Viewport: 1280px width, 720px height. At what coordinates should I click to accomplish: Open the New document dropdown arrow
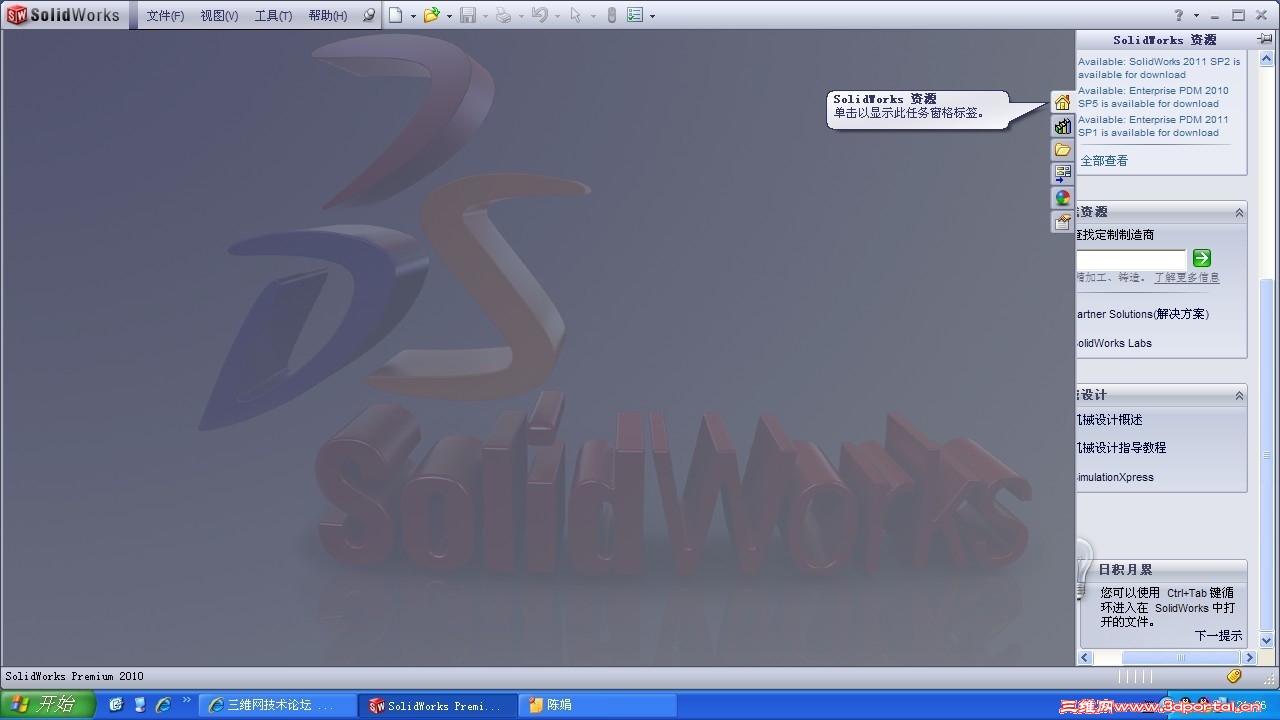[x=413, y=16]
